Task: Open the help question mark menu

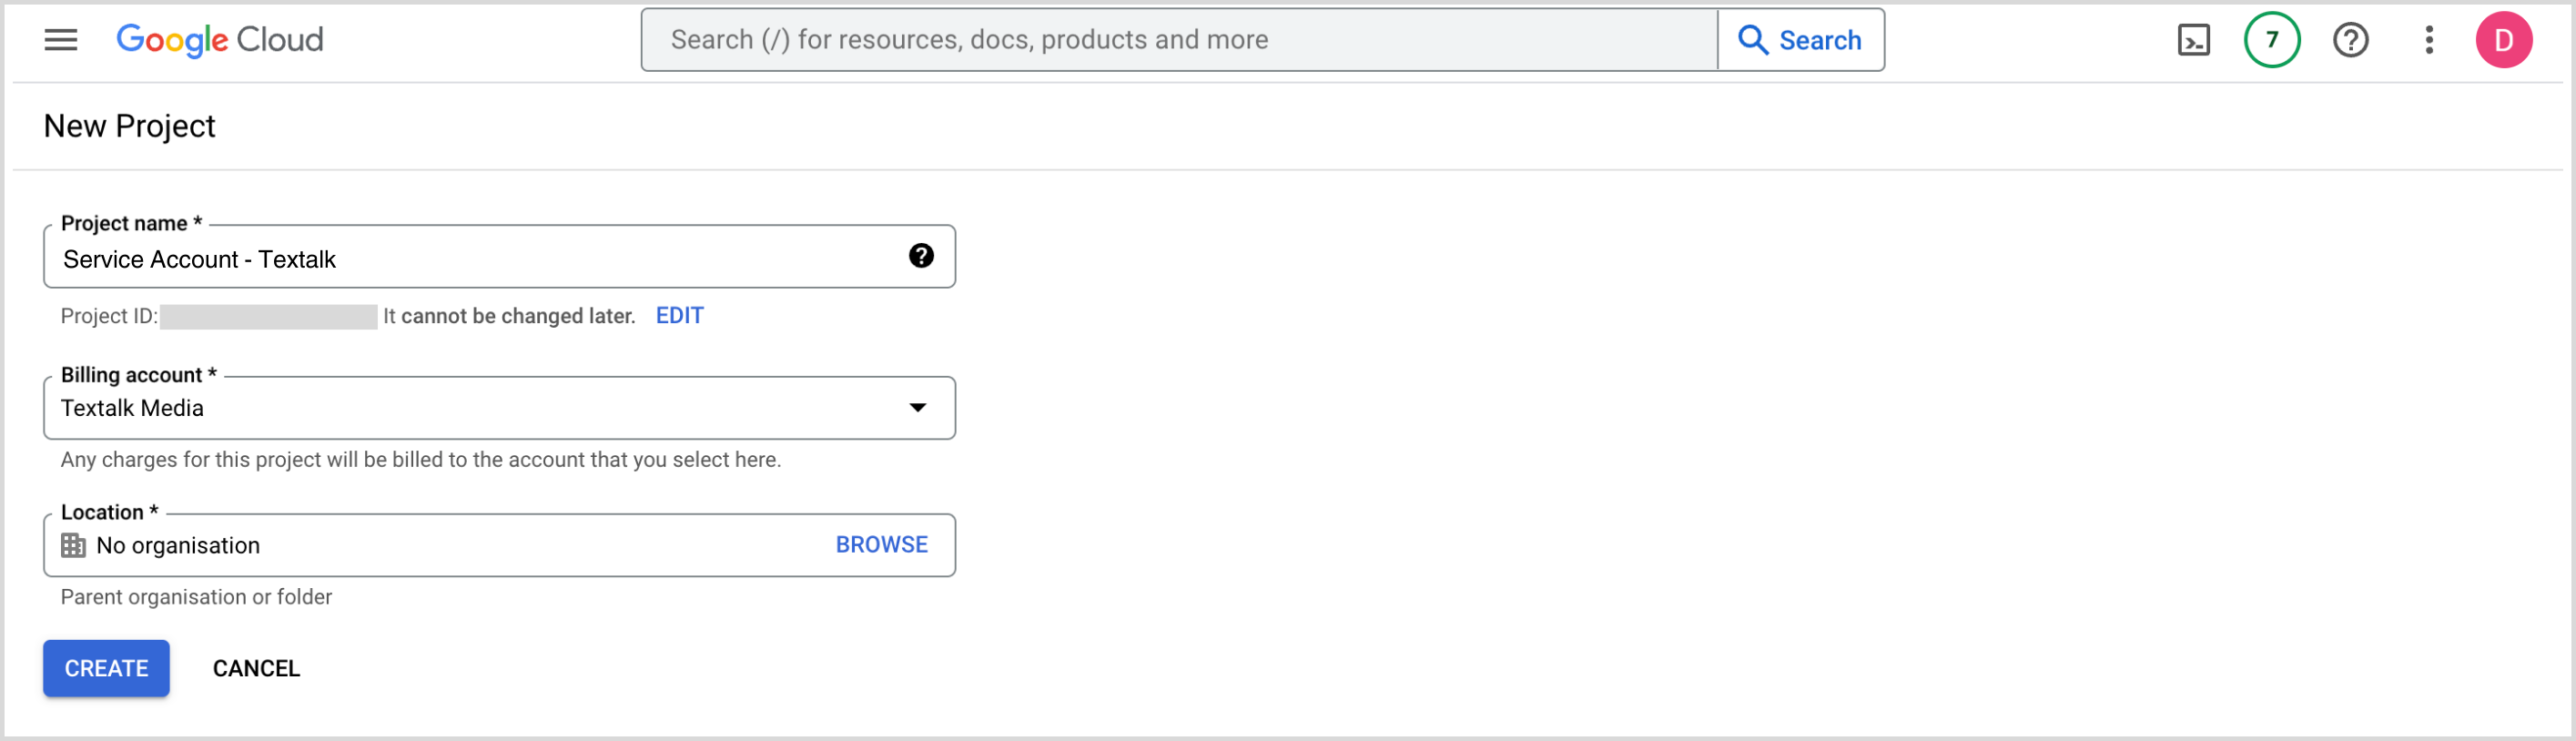Action: click(x=2350, y=40)
